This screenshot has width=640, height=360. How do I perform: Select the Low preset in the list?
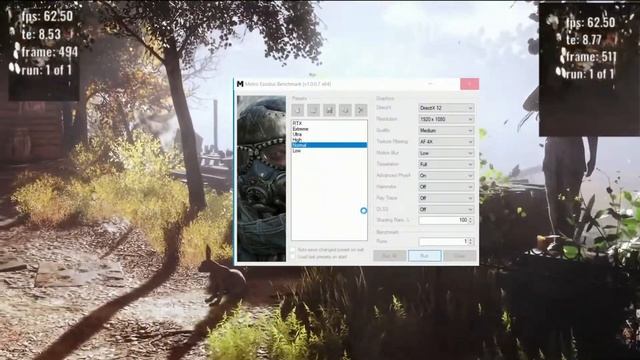(329, 151)
